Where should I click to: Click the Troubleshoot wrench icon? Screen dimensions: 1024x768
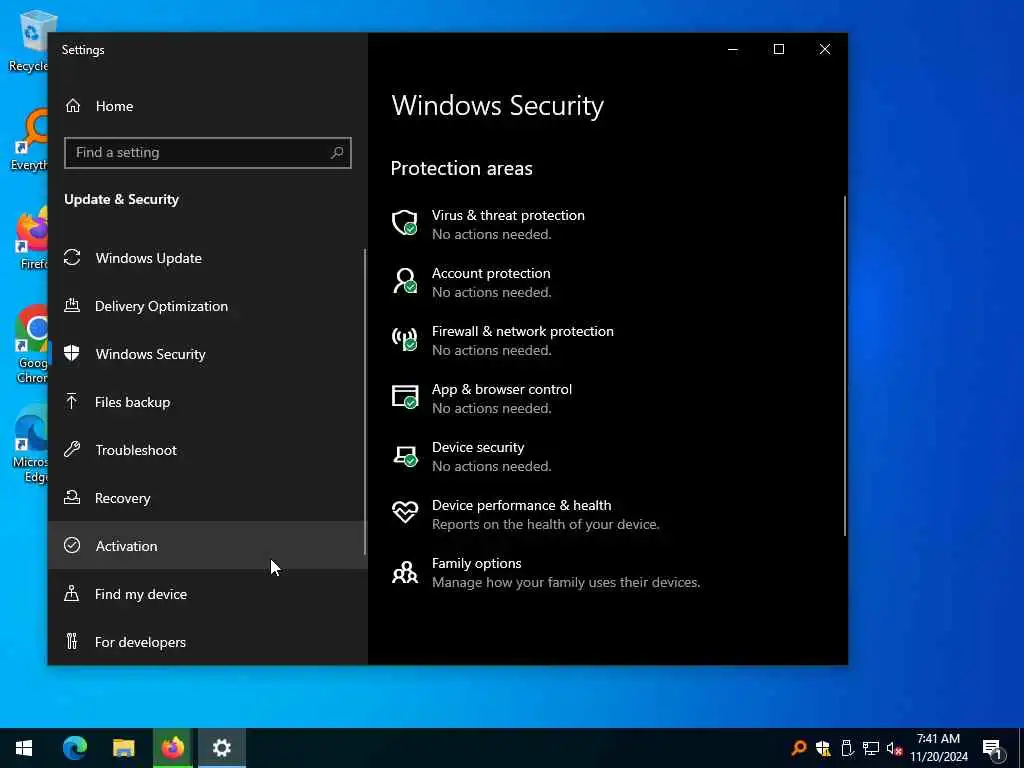click(72, 449)
